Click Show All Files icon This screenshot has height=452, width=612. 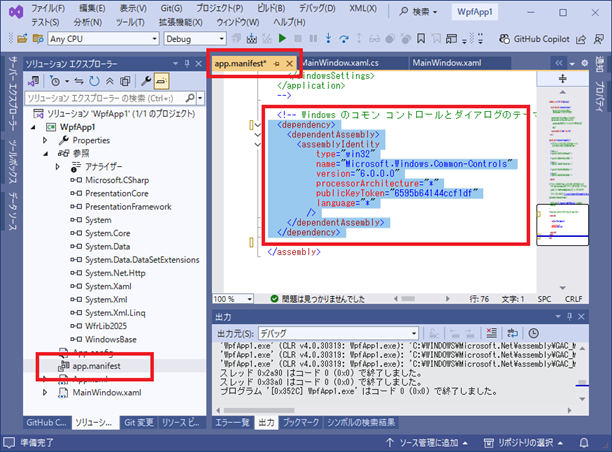coord(125,81)
